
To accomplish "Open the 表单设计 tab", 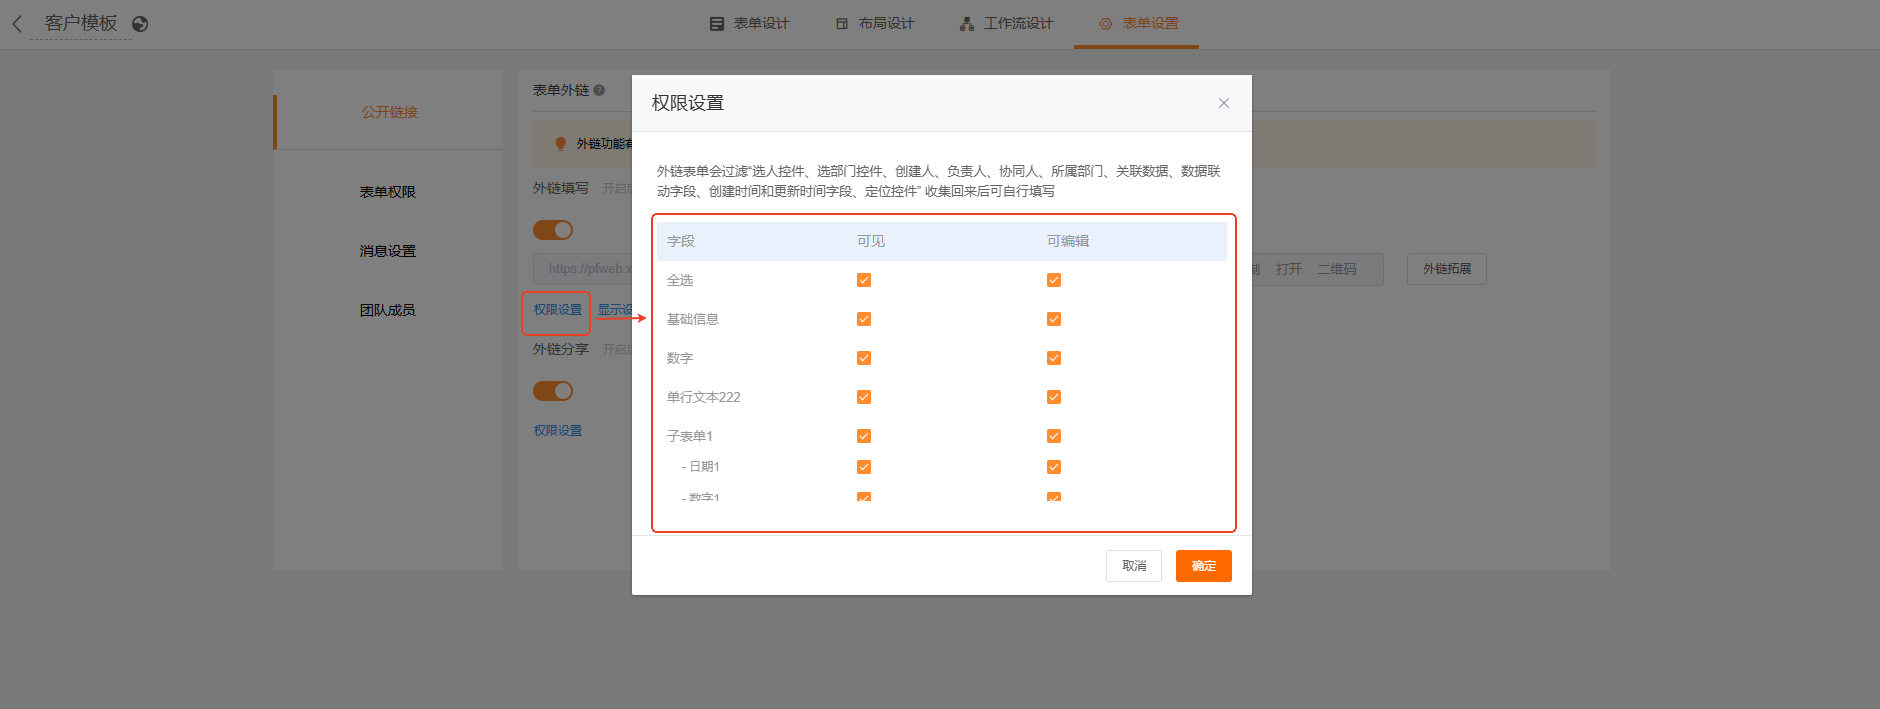I will pyautogui.click(x=750, y=23).
